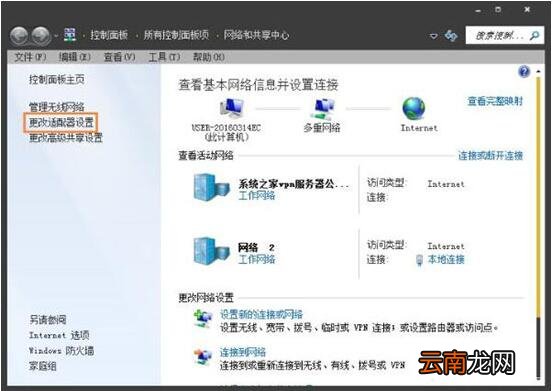Click the blue help question mark icon
Viewport: 552px width, 391px height.
pyautogui.click(x=524, y=72)
